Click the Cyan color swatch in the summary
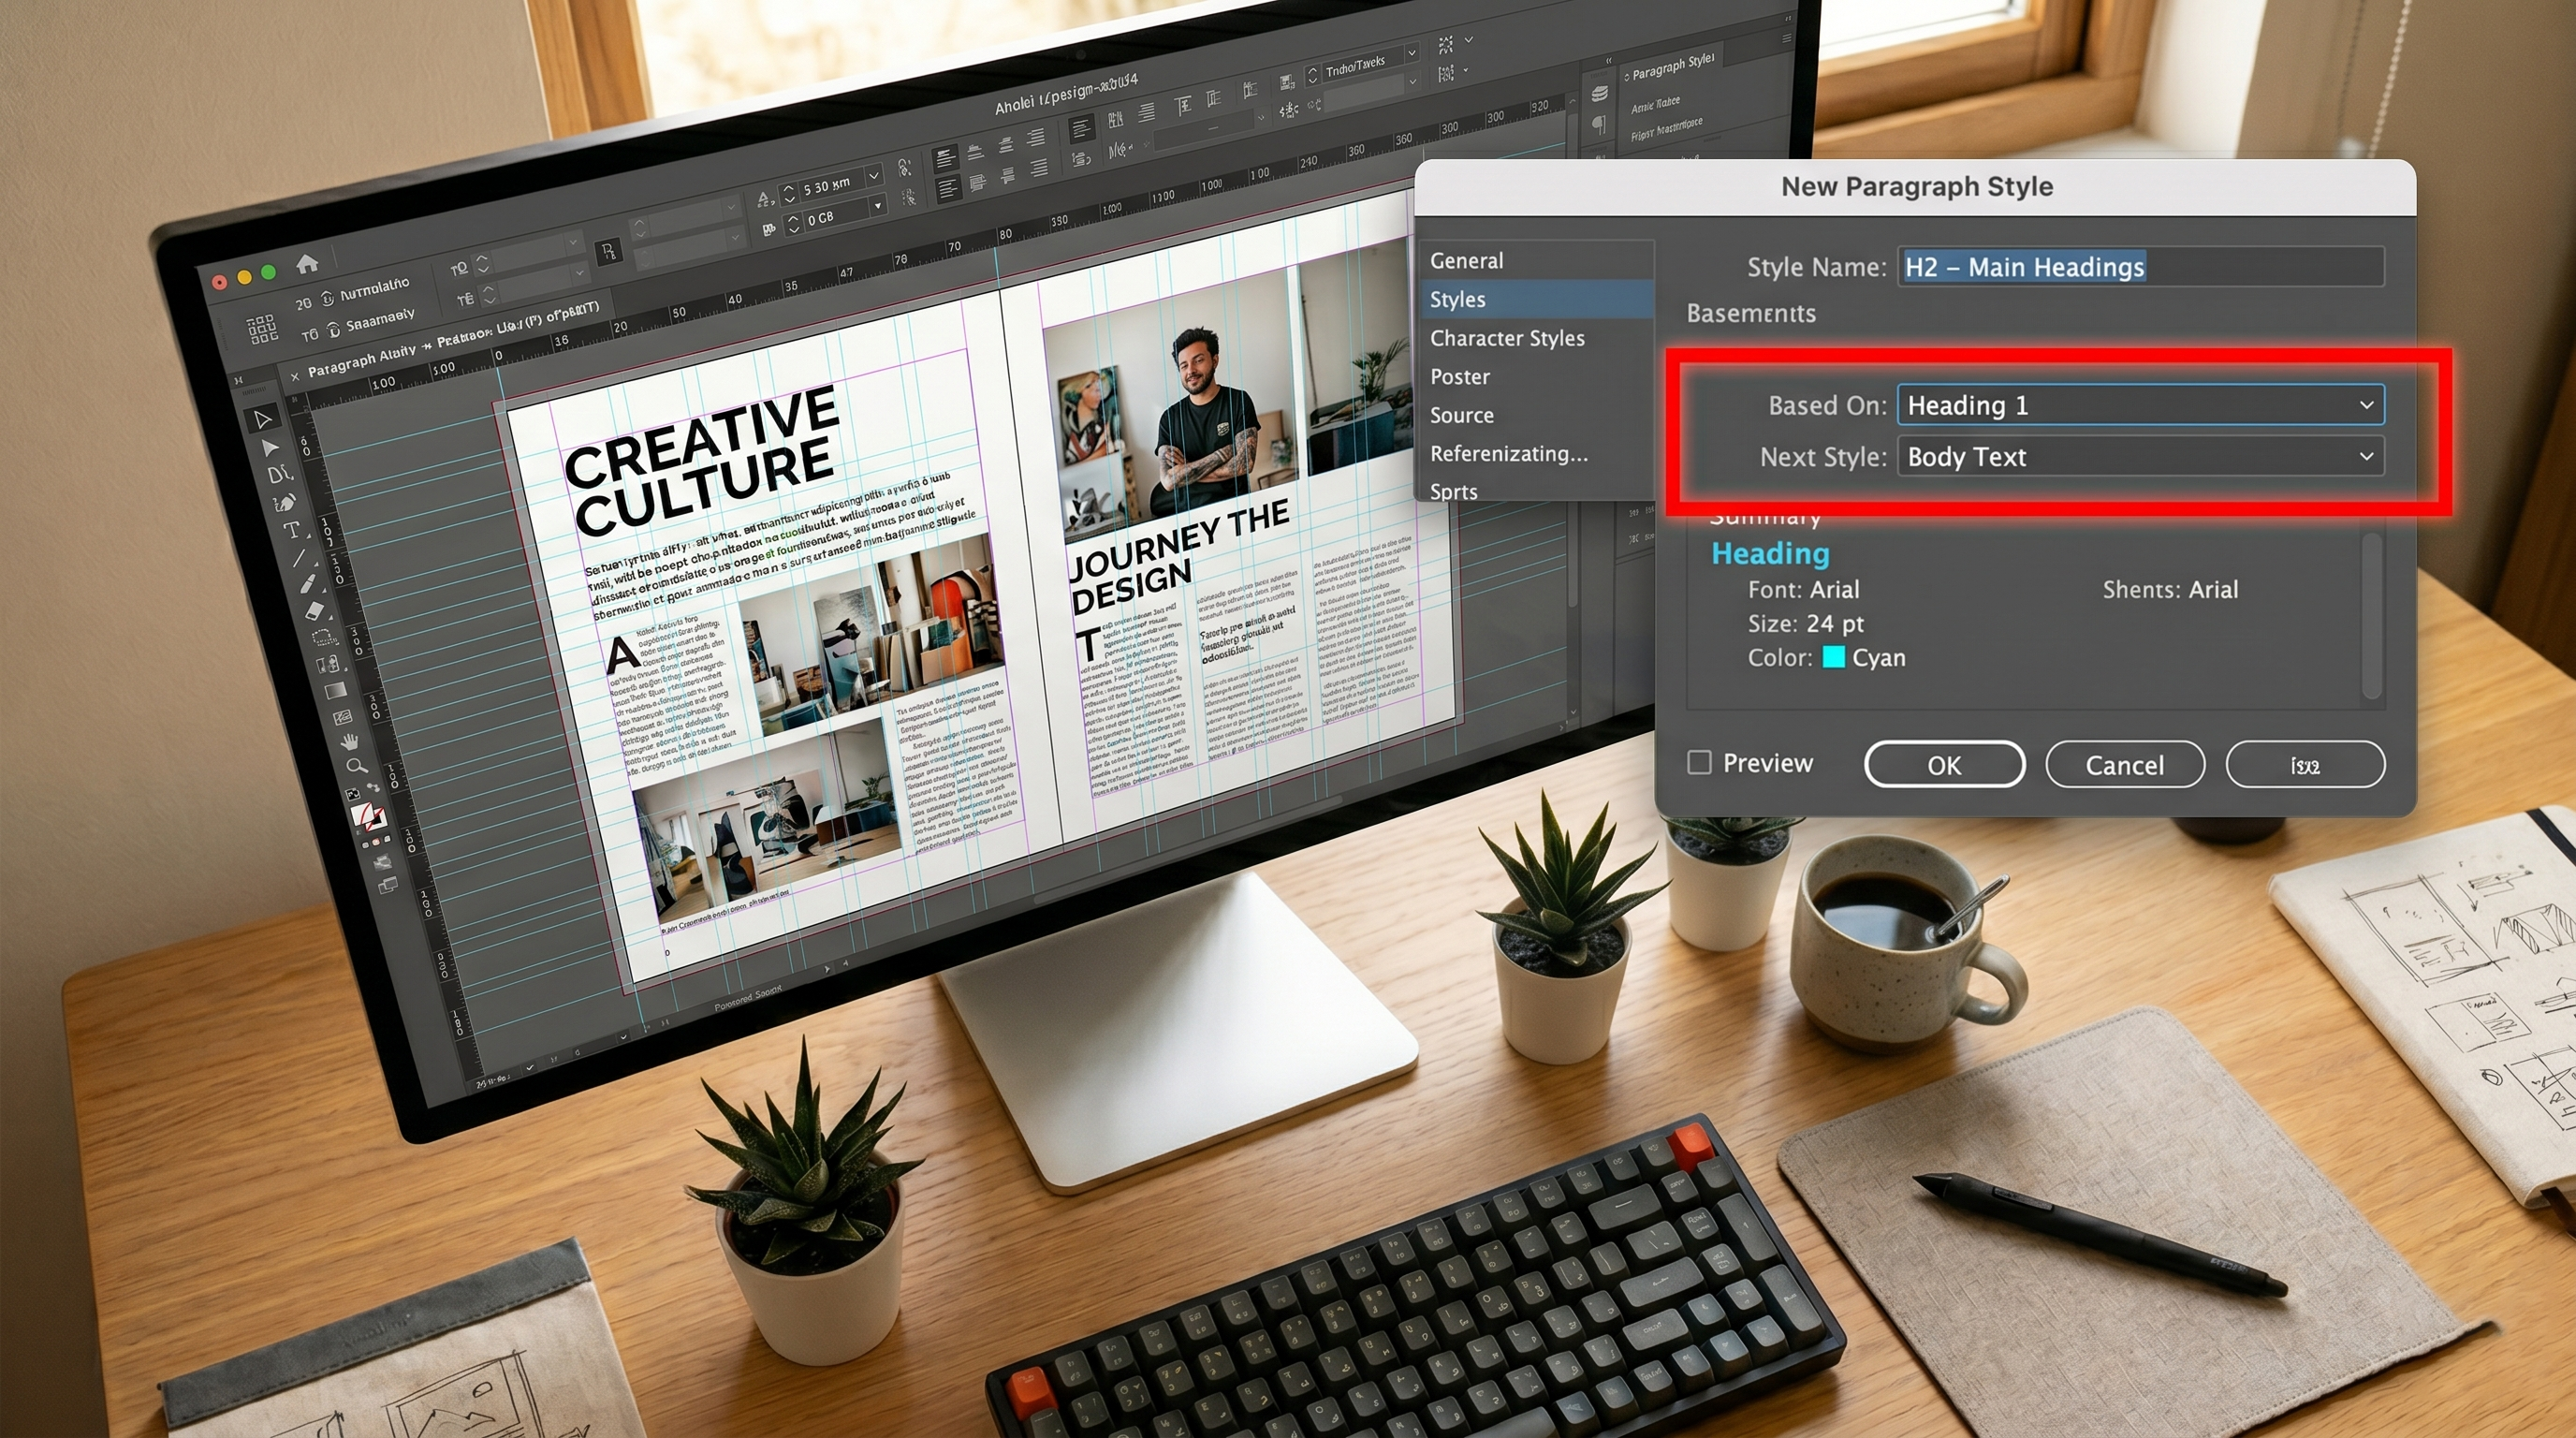Image resolution: width=2576 pixels, height=1438 pixels. click(1833, 657)
